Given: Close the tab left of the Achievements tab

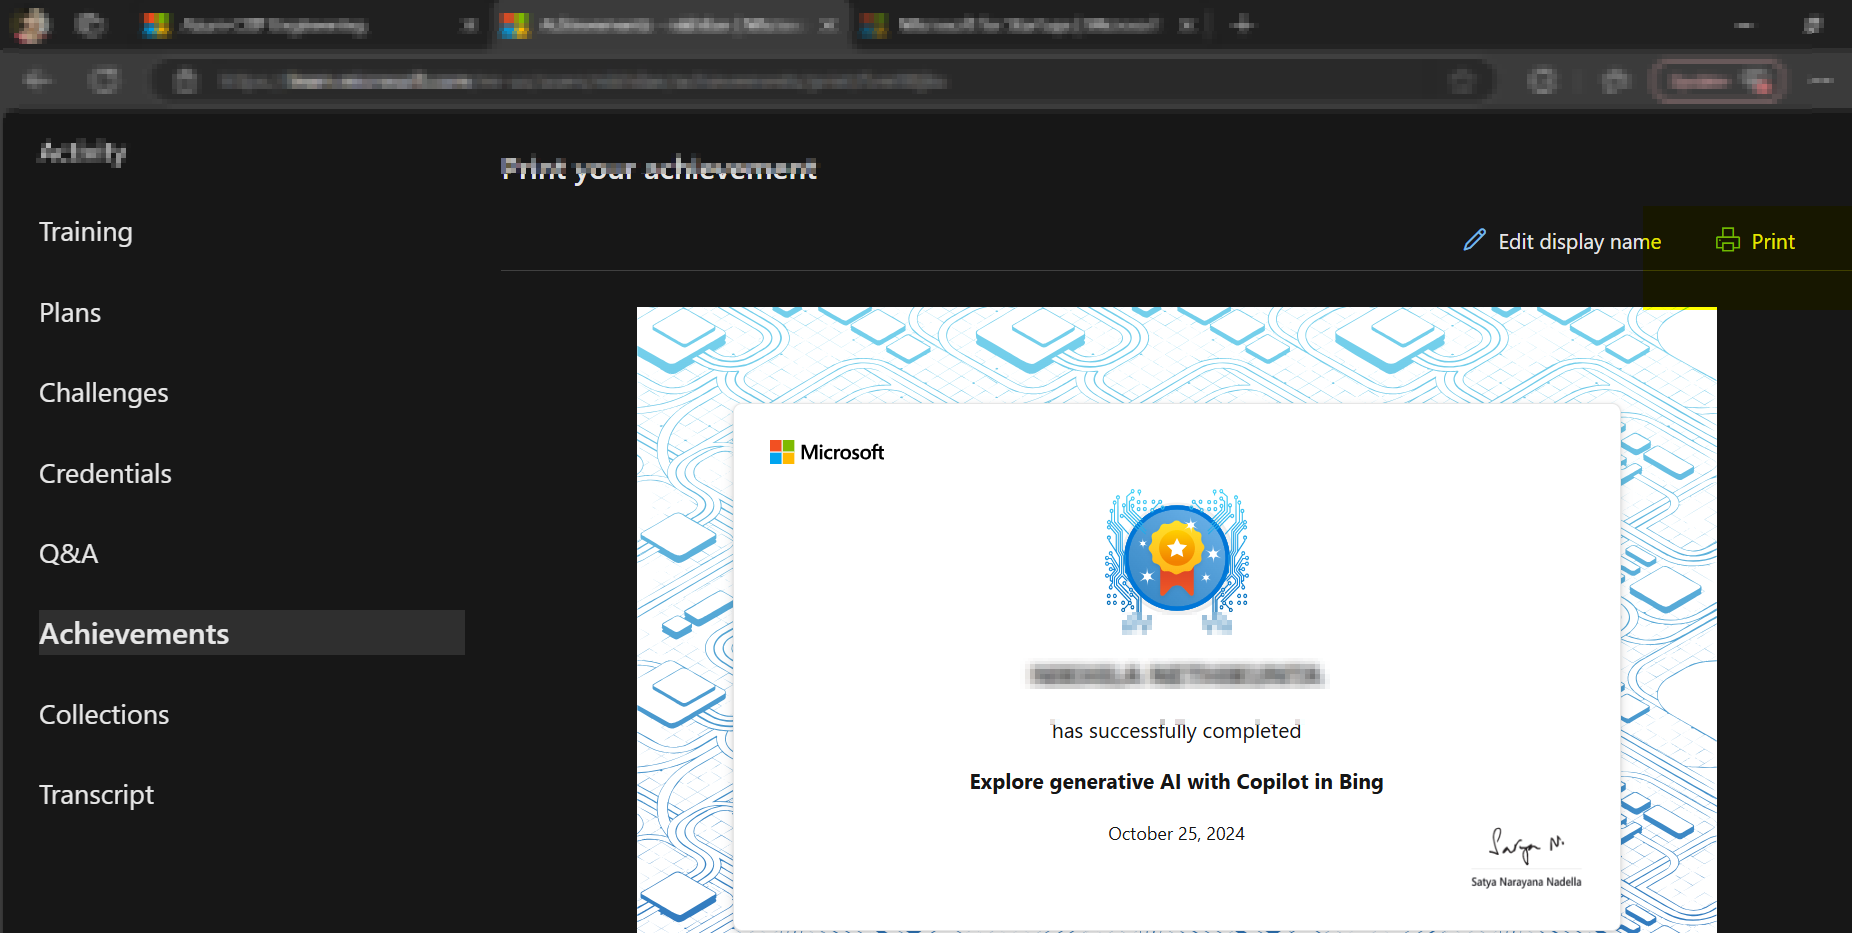Looking at the screenshot, I should (x=468, y=25).
